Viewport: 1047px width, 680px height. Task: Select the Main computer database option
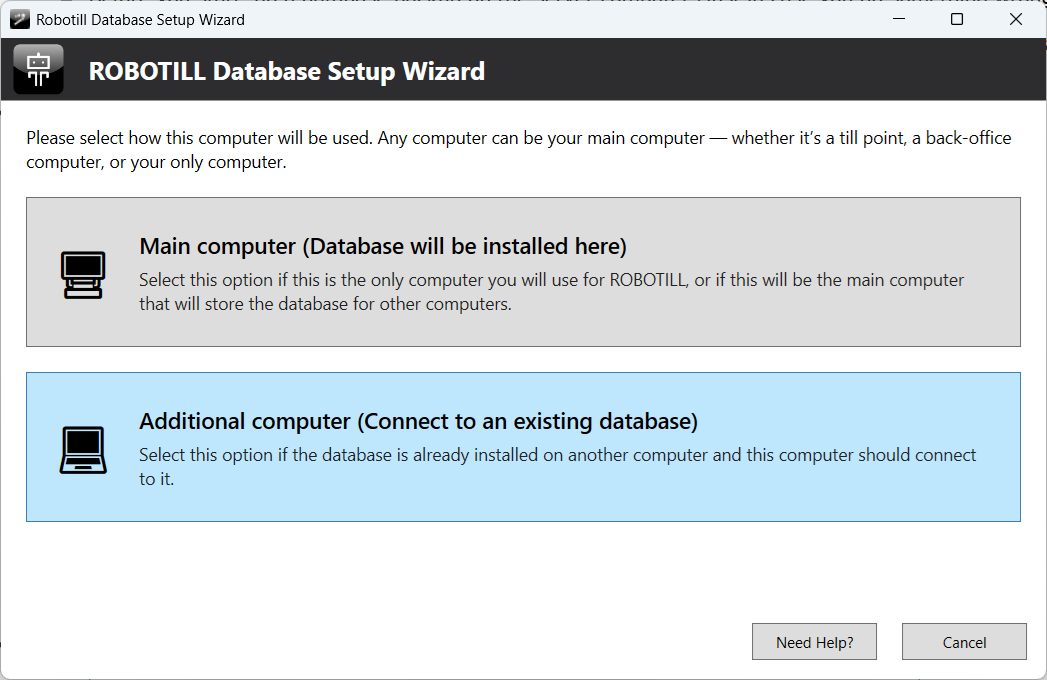coord(523,271)
